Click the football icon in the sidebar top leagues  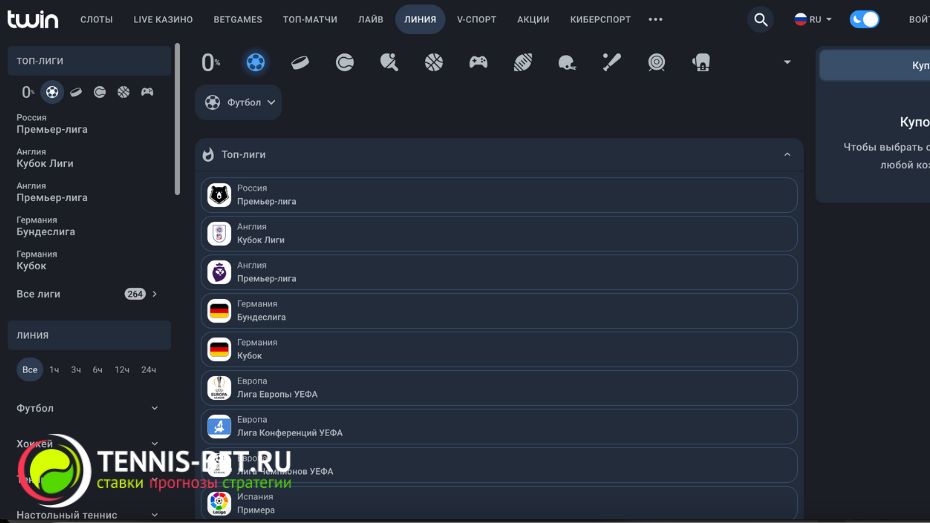tap(52, 92)
